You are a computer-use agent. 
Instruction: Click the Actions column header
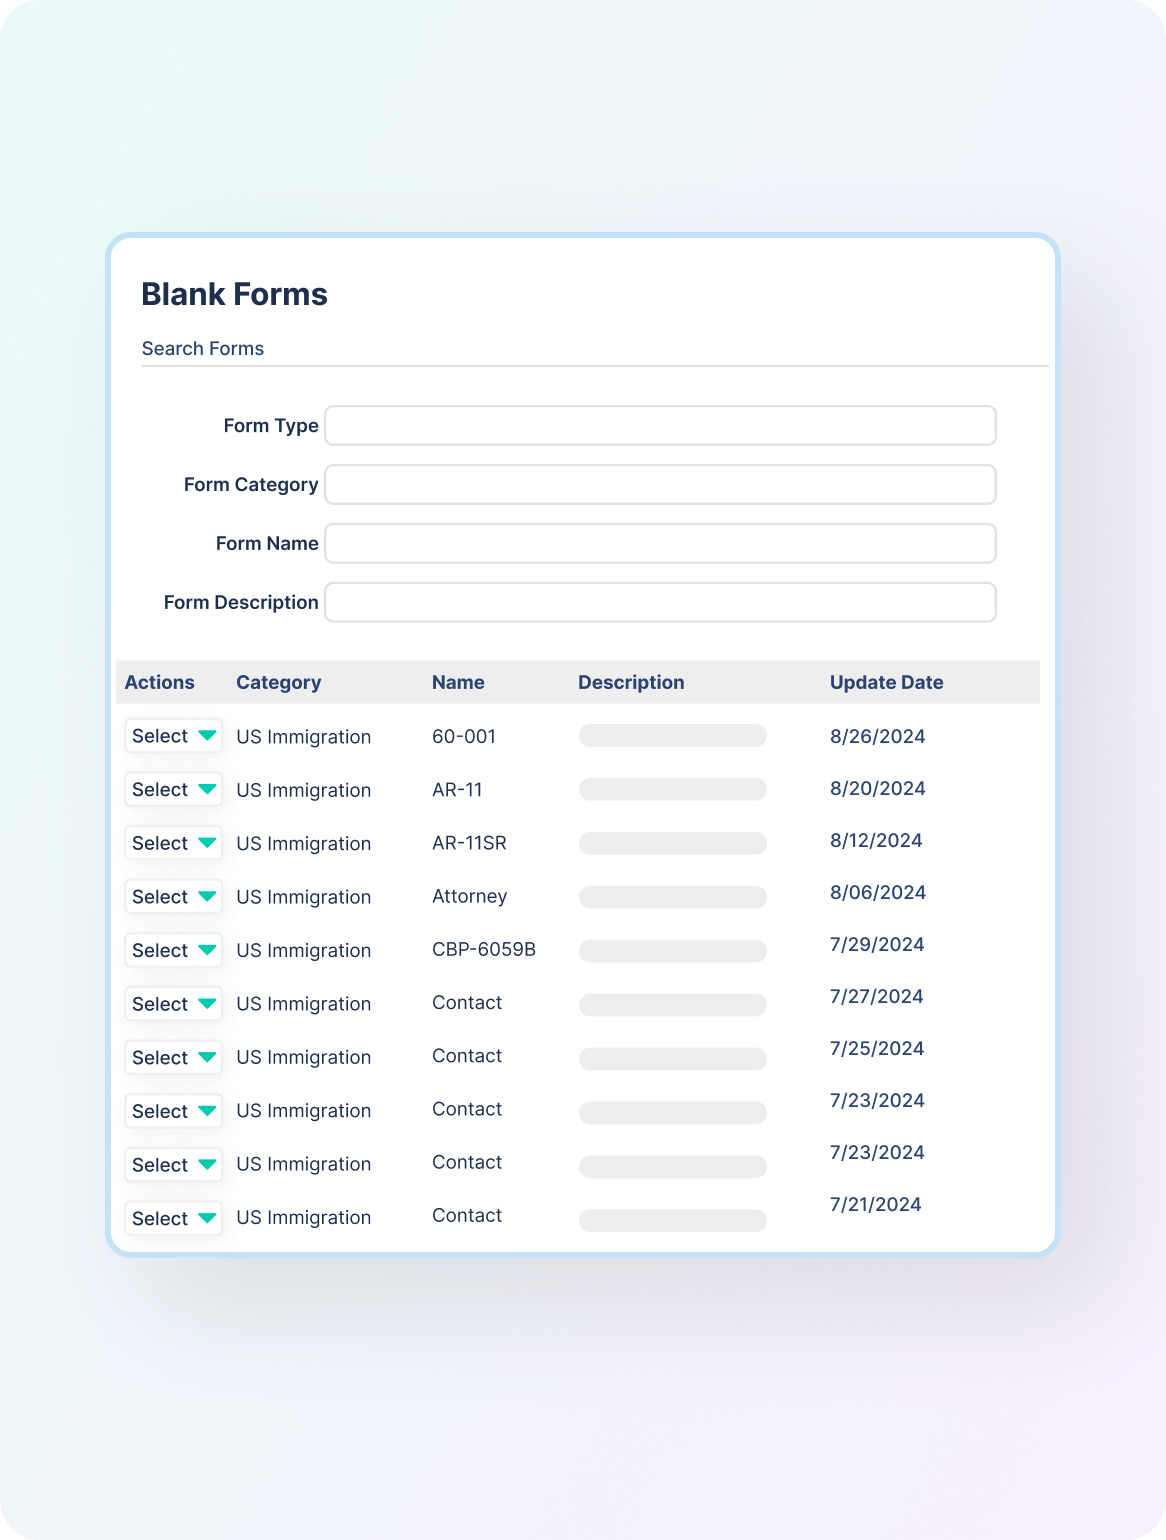coord(160,682)
